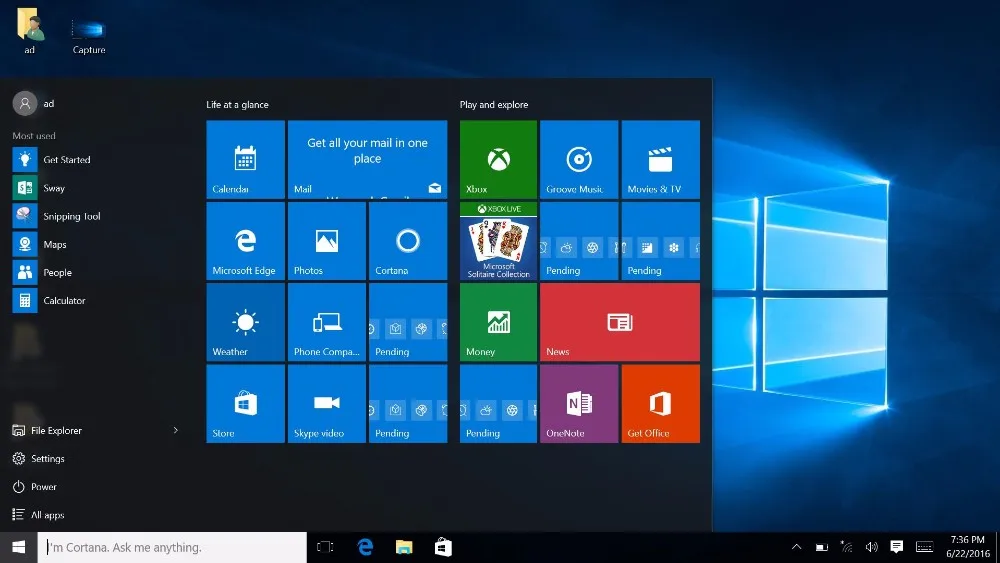
Task: Click the Life at a glance group header
Action: pos(237,105)
